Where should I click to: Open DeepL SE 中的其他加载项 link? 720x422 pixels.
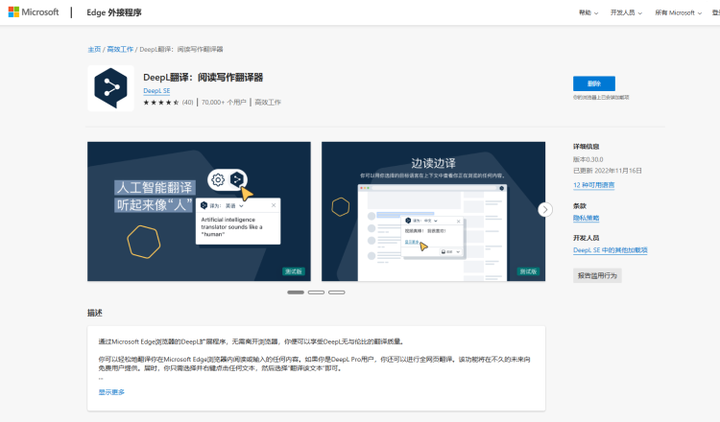click(610, 250)
